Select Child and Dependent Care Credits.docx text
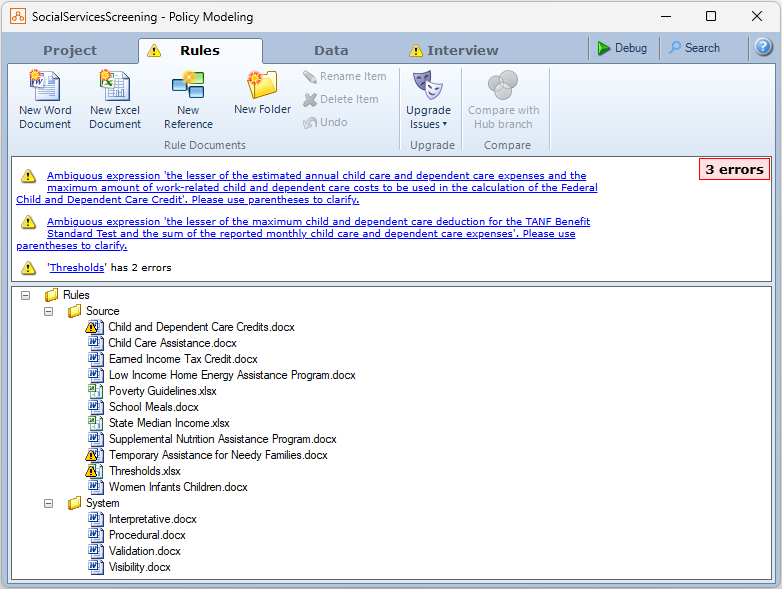The image size is (782, 589). point(201,327)
